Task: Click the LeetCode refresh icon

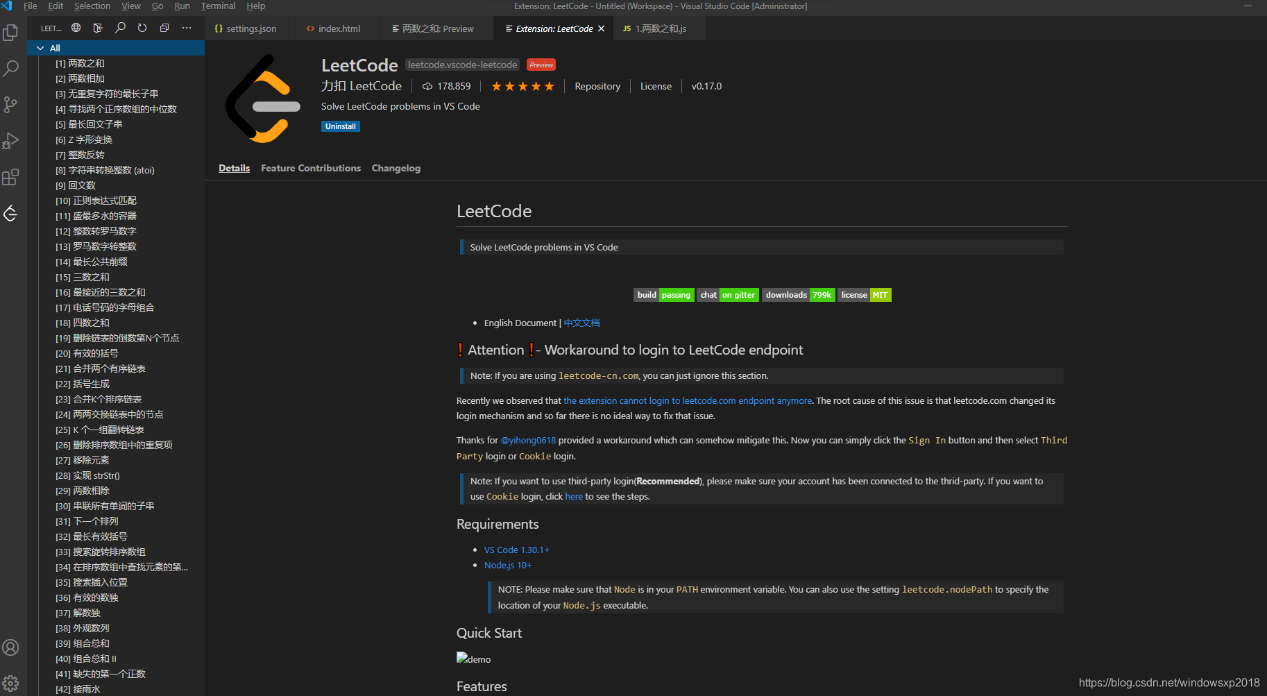Action: (142, 28)
